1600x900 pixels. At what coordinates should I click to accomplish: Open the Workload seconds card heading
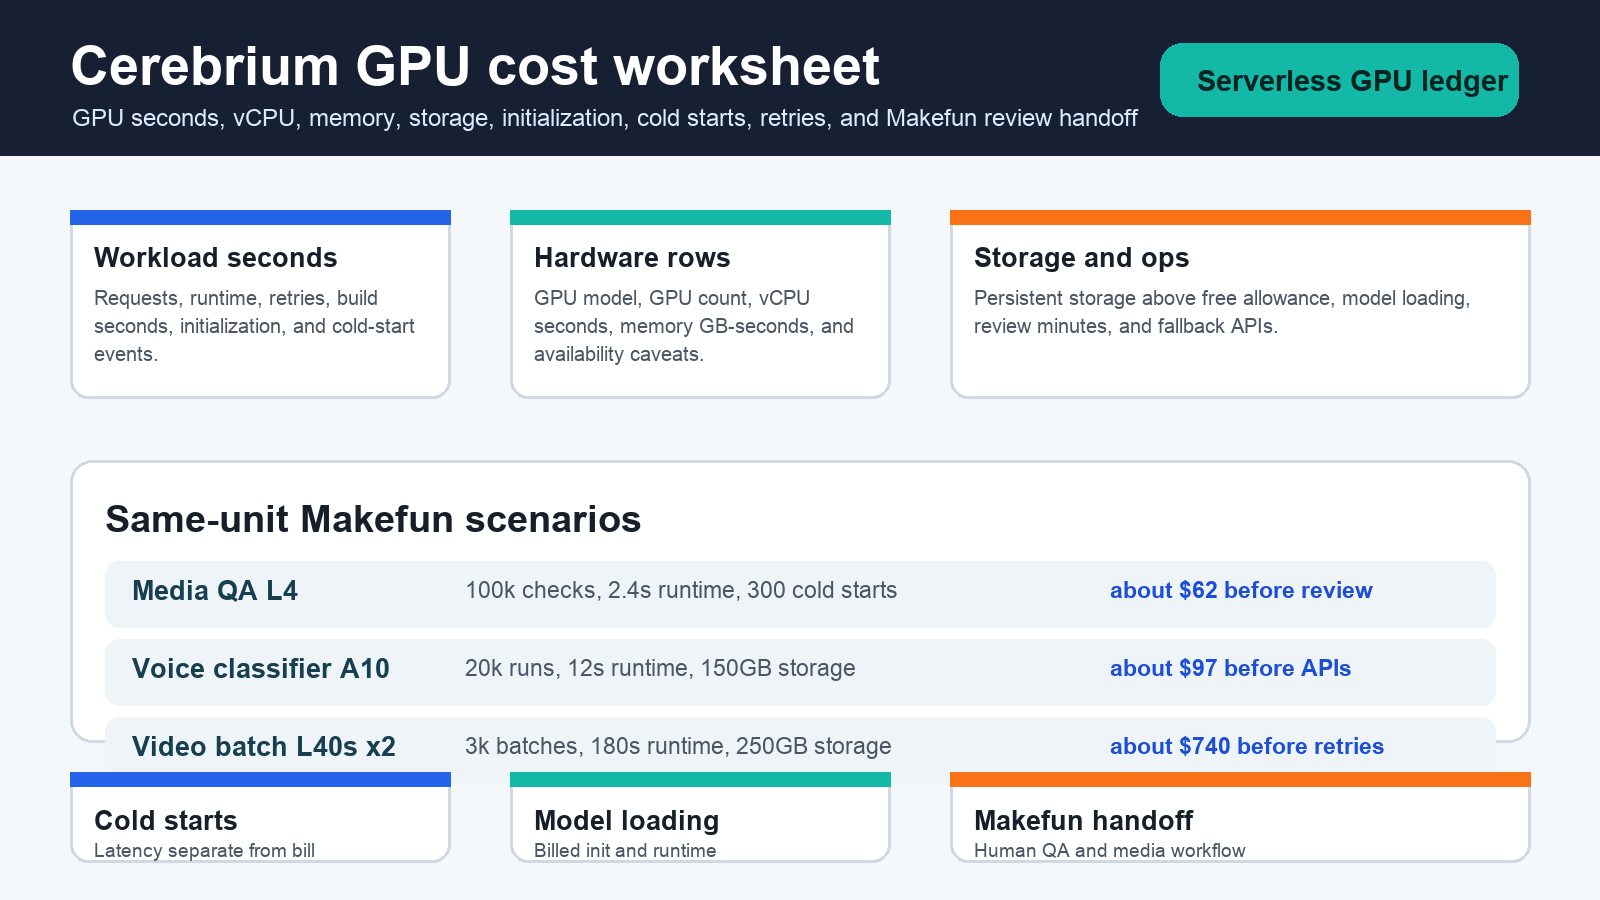pos(216,258)
